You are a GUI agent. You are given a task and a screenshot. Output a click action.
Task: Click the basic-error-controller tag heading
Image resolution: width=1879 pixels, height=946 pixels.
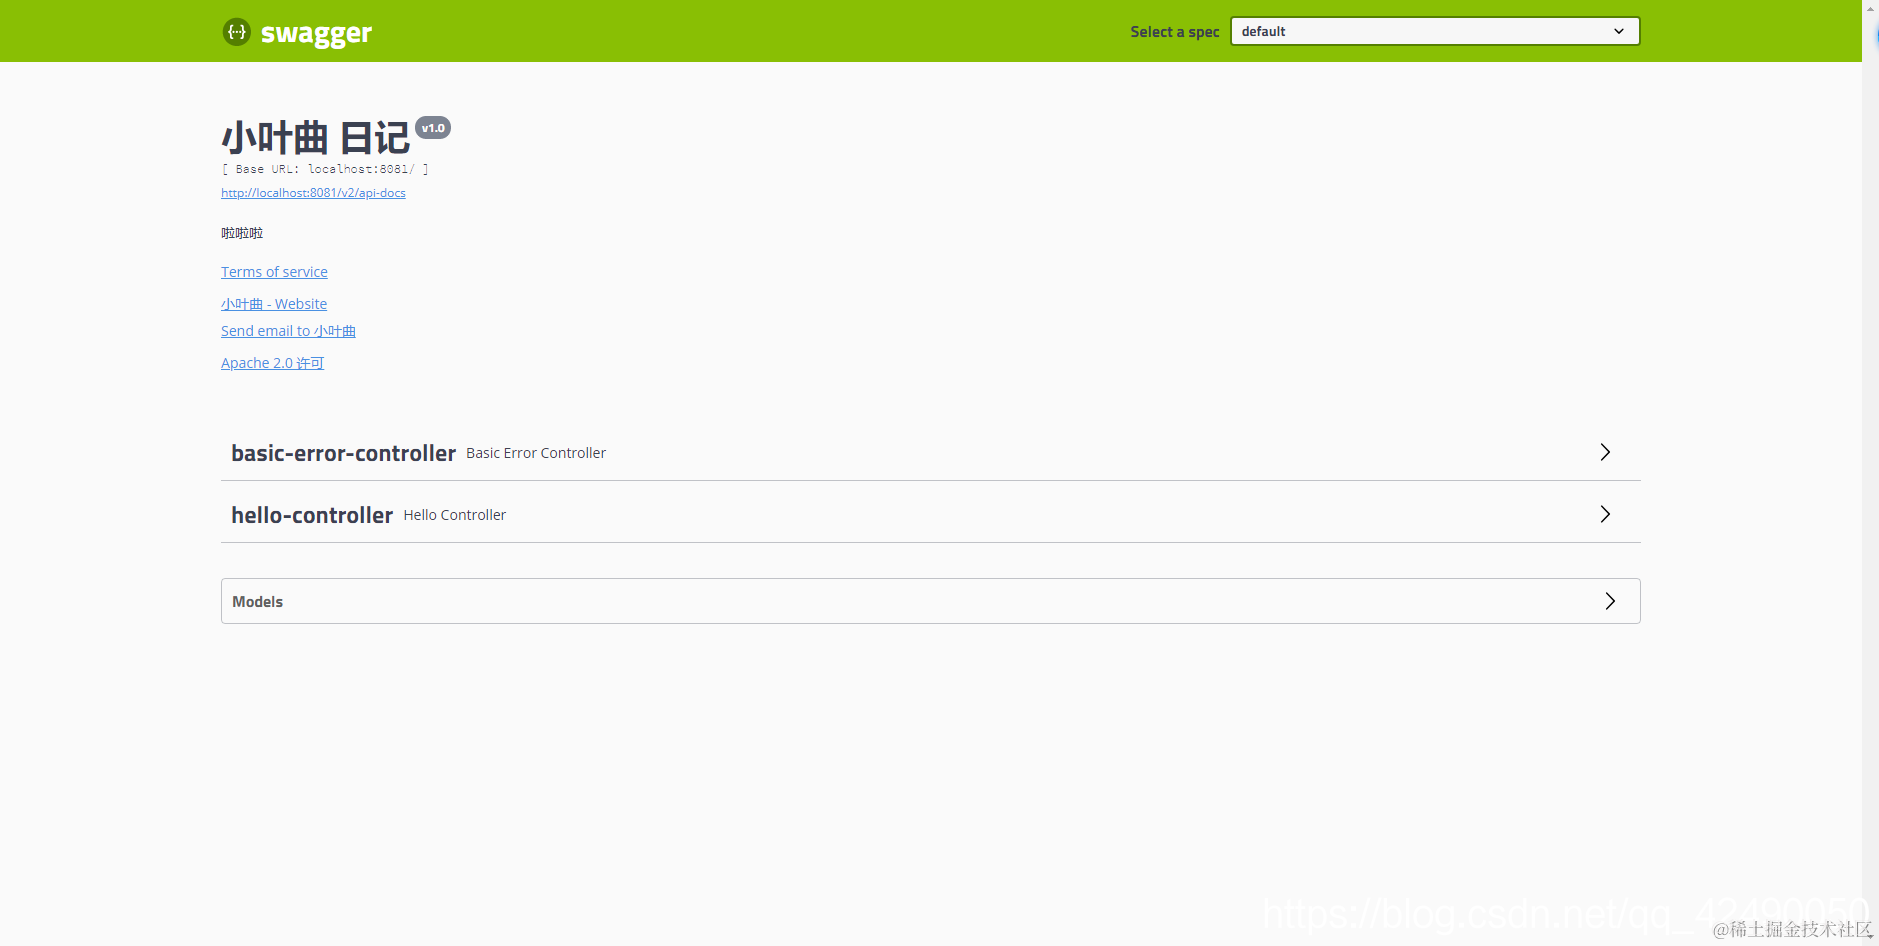pyautogui.click(x=343, y=453)
